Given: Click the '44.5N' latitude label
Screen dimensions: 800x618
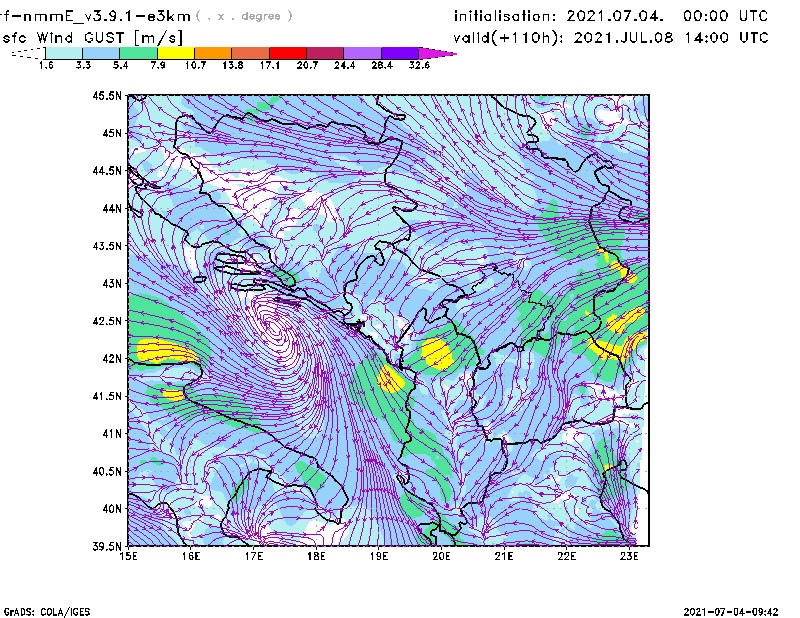Looking at the screenshot, I should [x=107, y=170].
